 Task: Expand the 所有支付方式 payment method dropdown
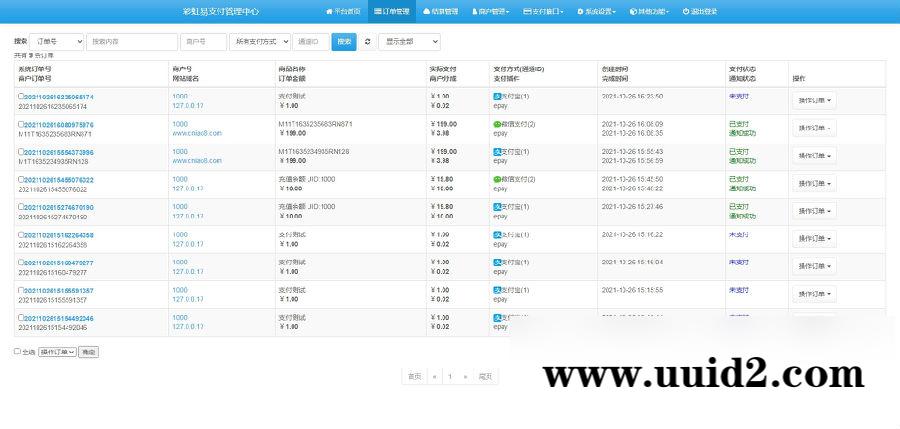259,42
